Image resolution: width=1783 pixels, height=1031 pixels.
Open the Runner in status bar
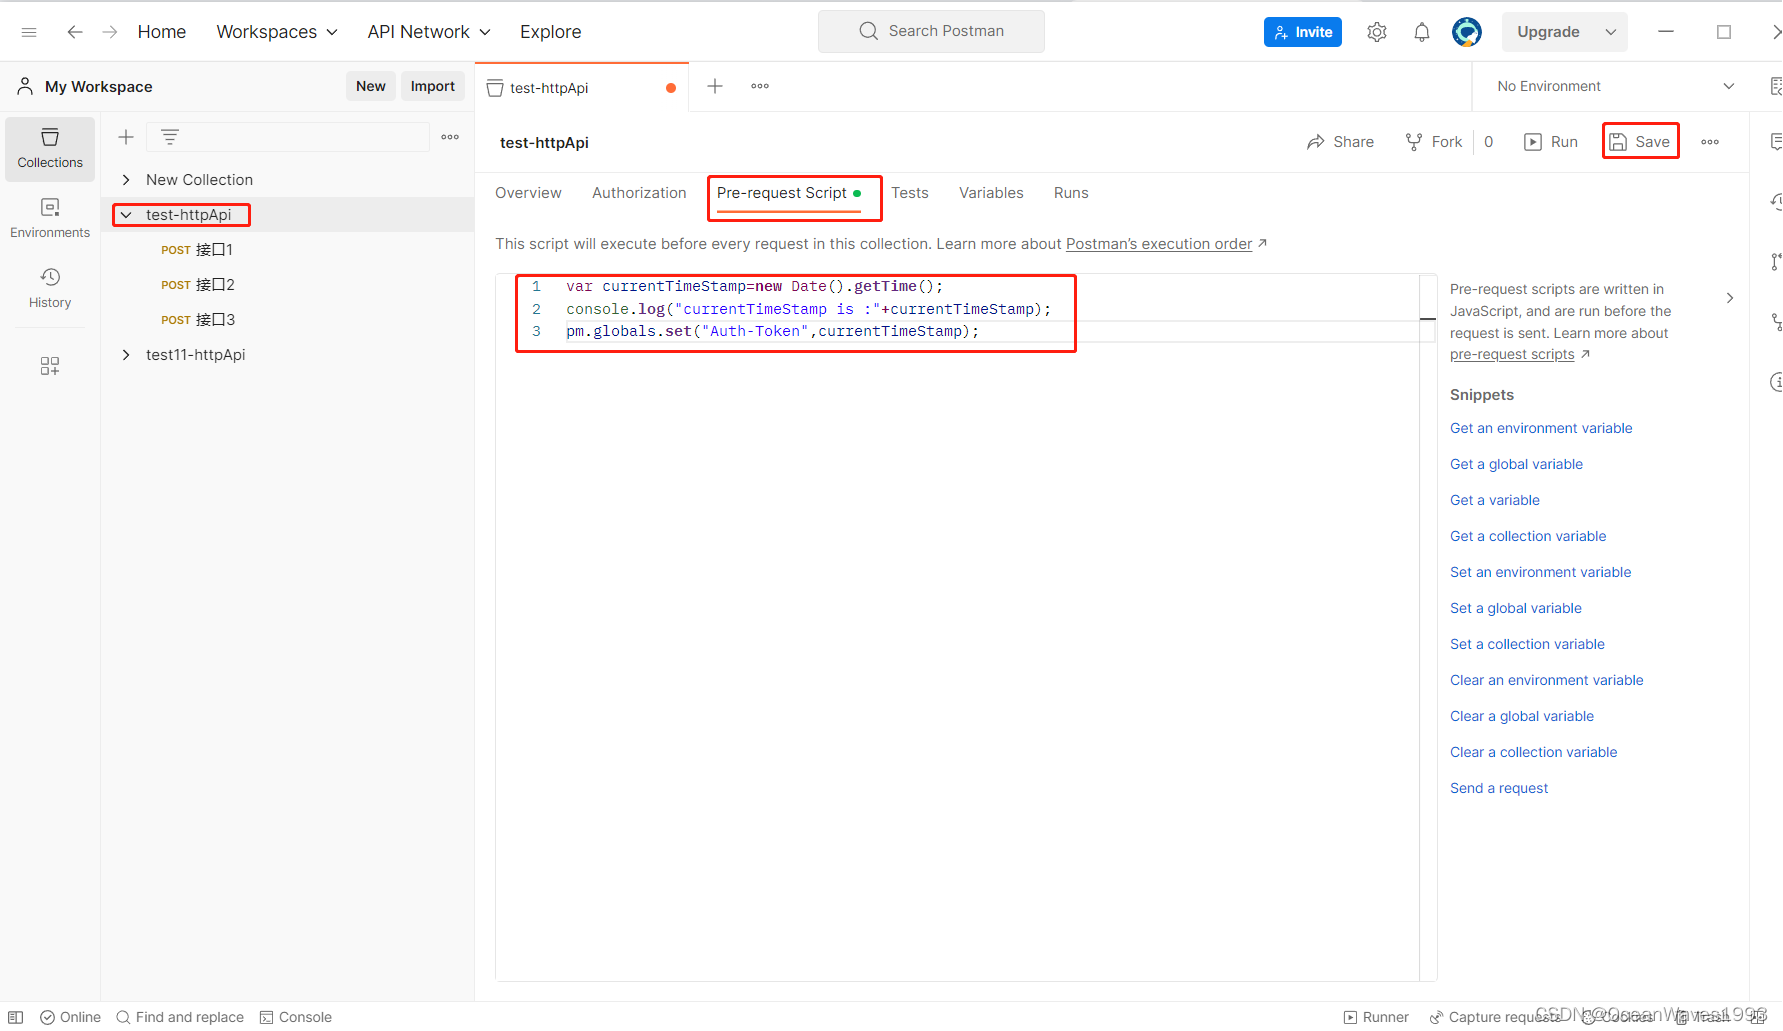coord(1376,1017)
